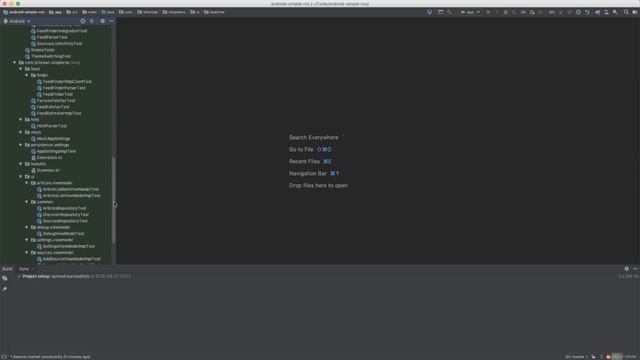The image size is (640, 360).
Task: Hide the Project tool window
Action: pyautogui.click(x=111, y=21)
